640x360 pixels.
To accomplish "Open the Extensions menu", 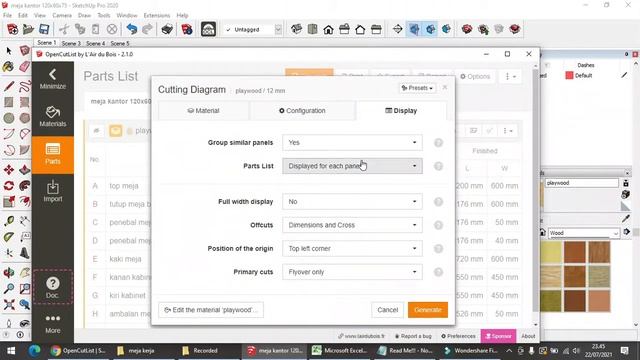I will click(157, 16).
